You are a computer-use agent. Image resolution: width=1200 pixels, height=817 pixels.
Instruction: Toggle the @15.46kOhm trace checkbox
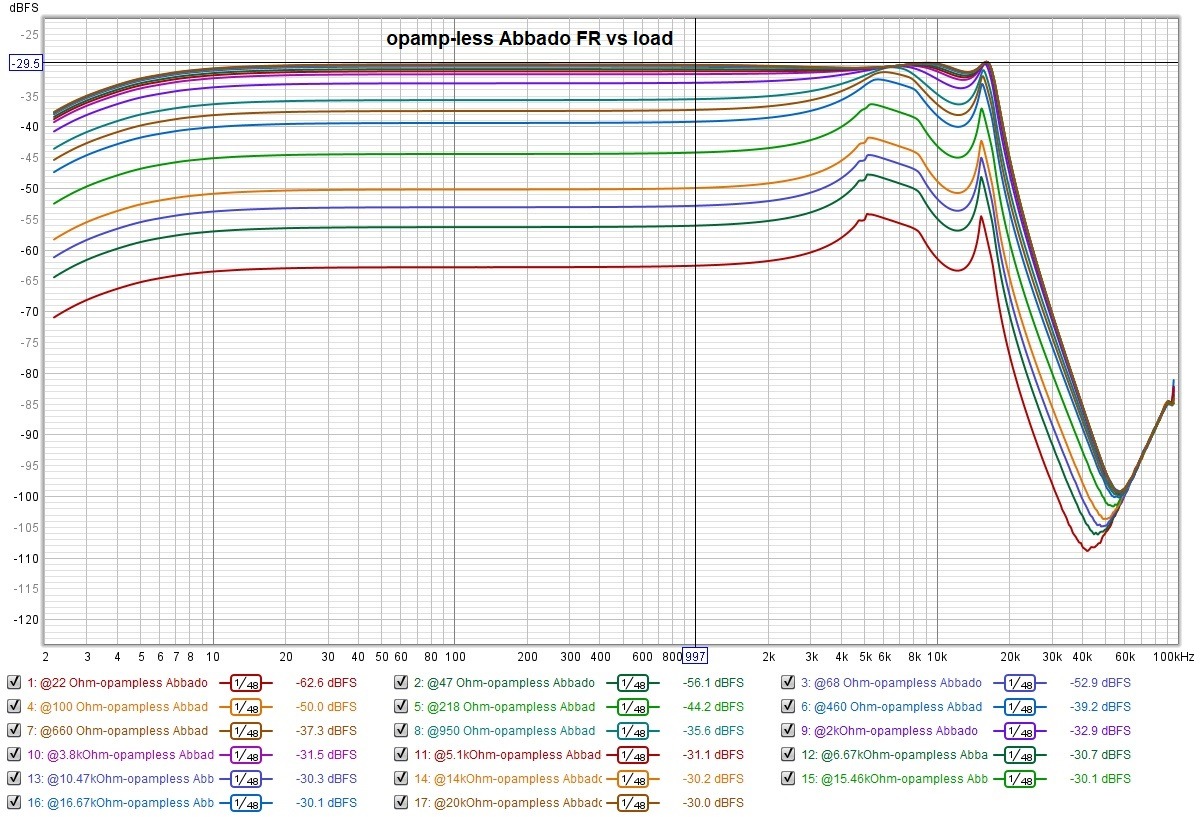coord(788,779)
